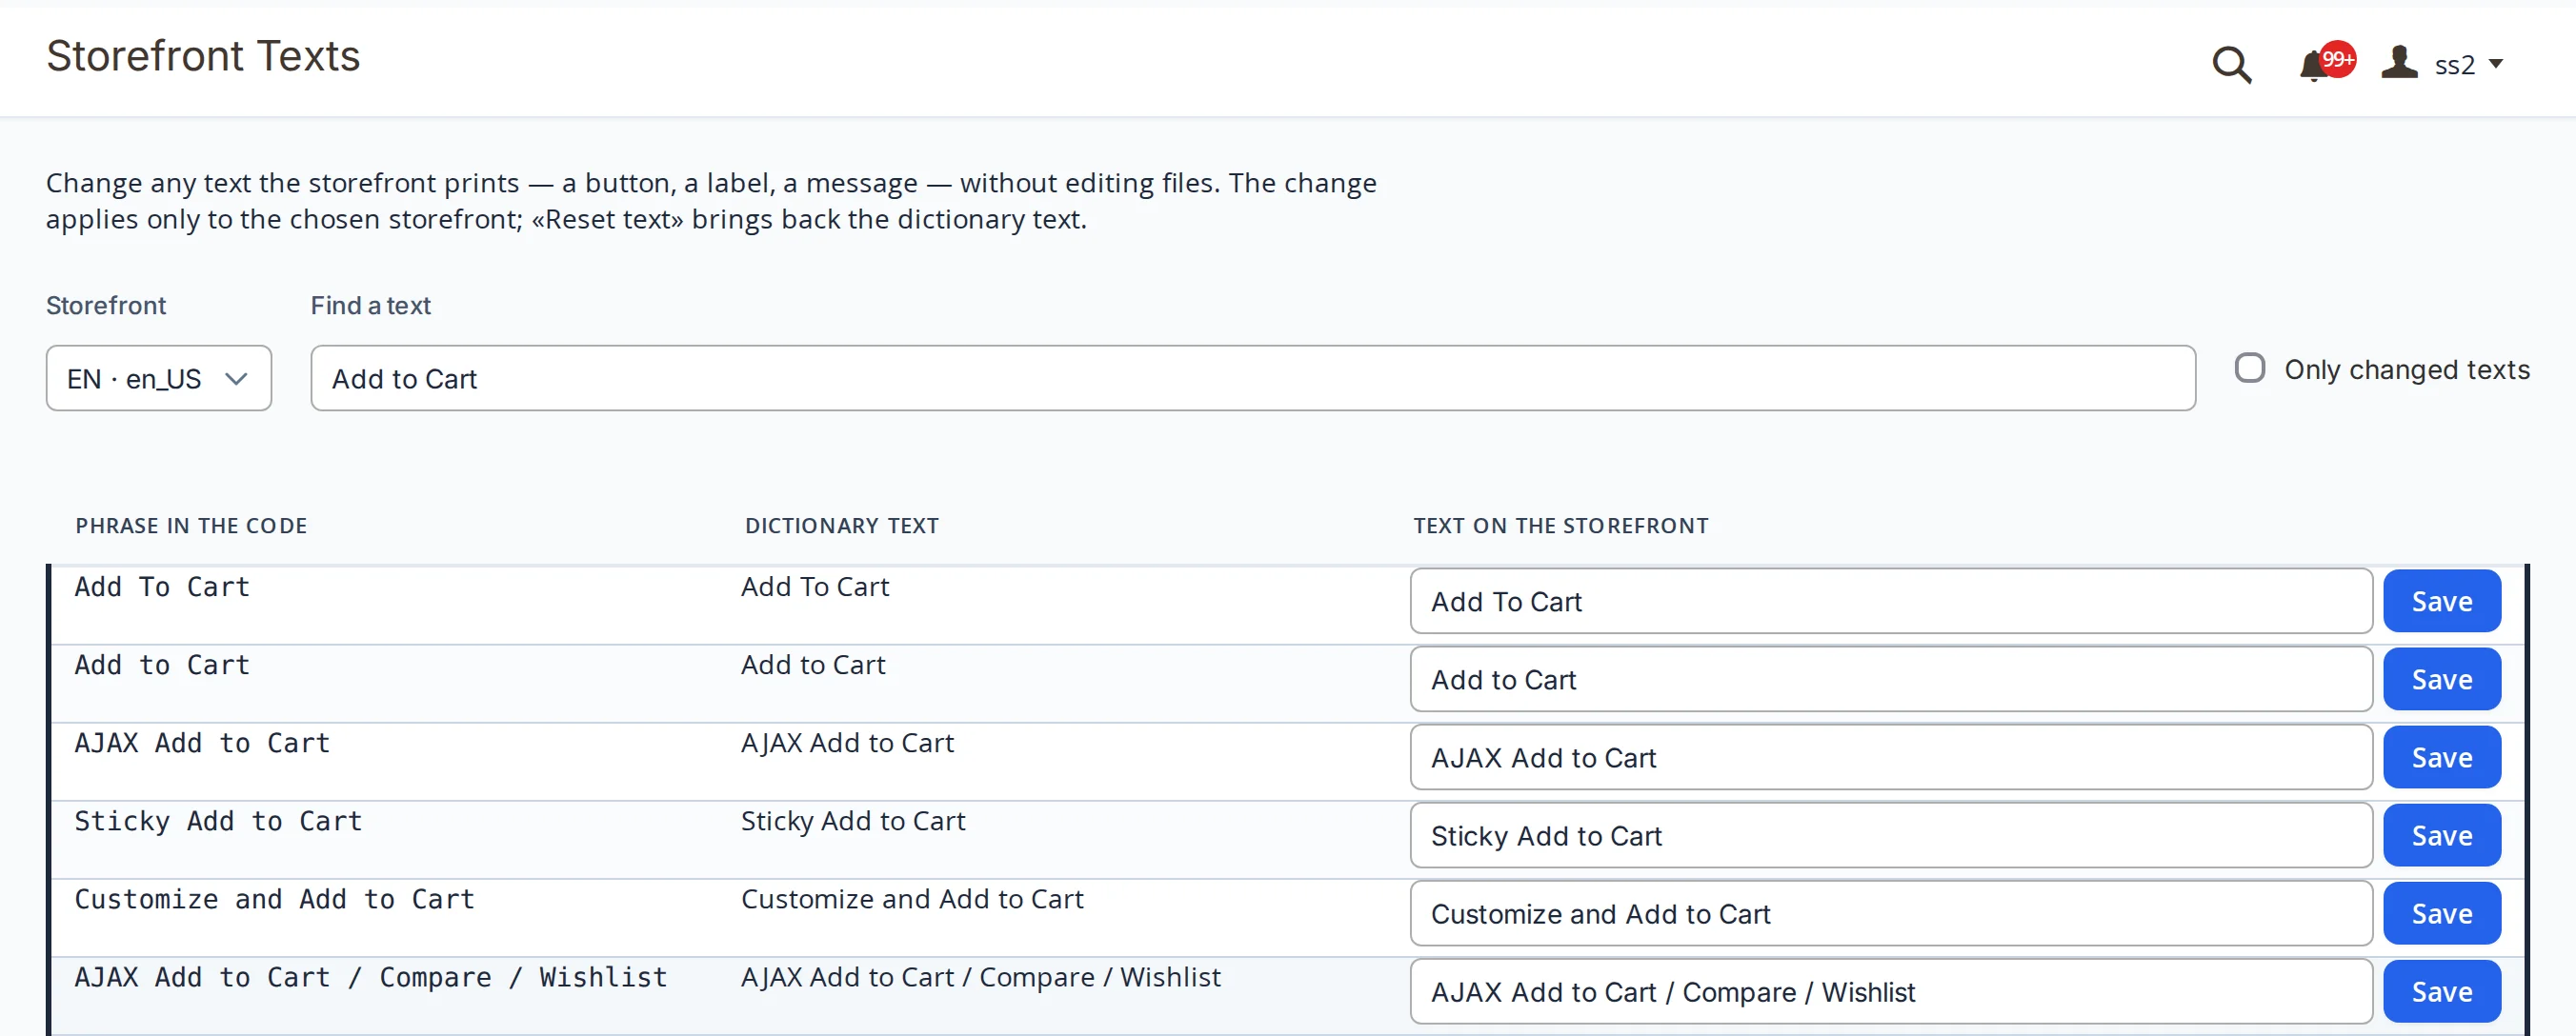Edit storefront text field for Sticky Add to Cart

(x=1891, y=835)
